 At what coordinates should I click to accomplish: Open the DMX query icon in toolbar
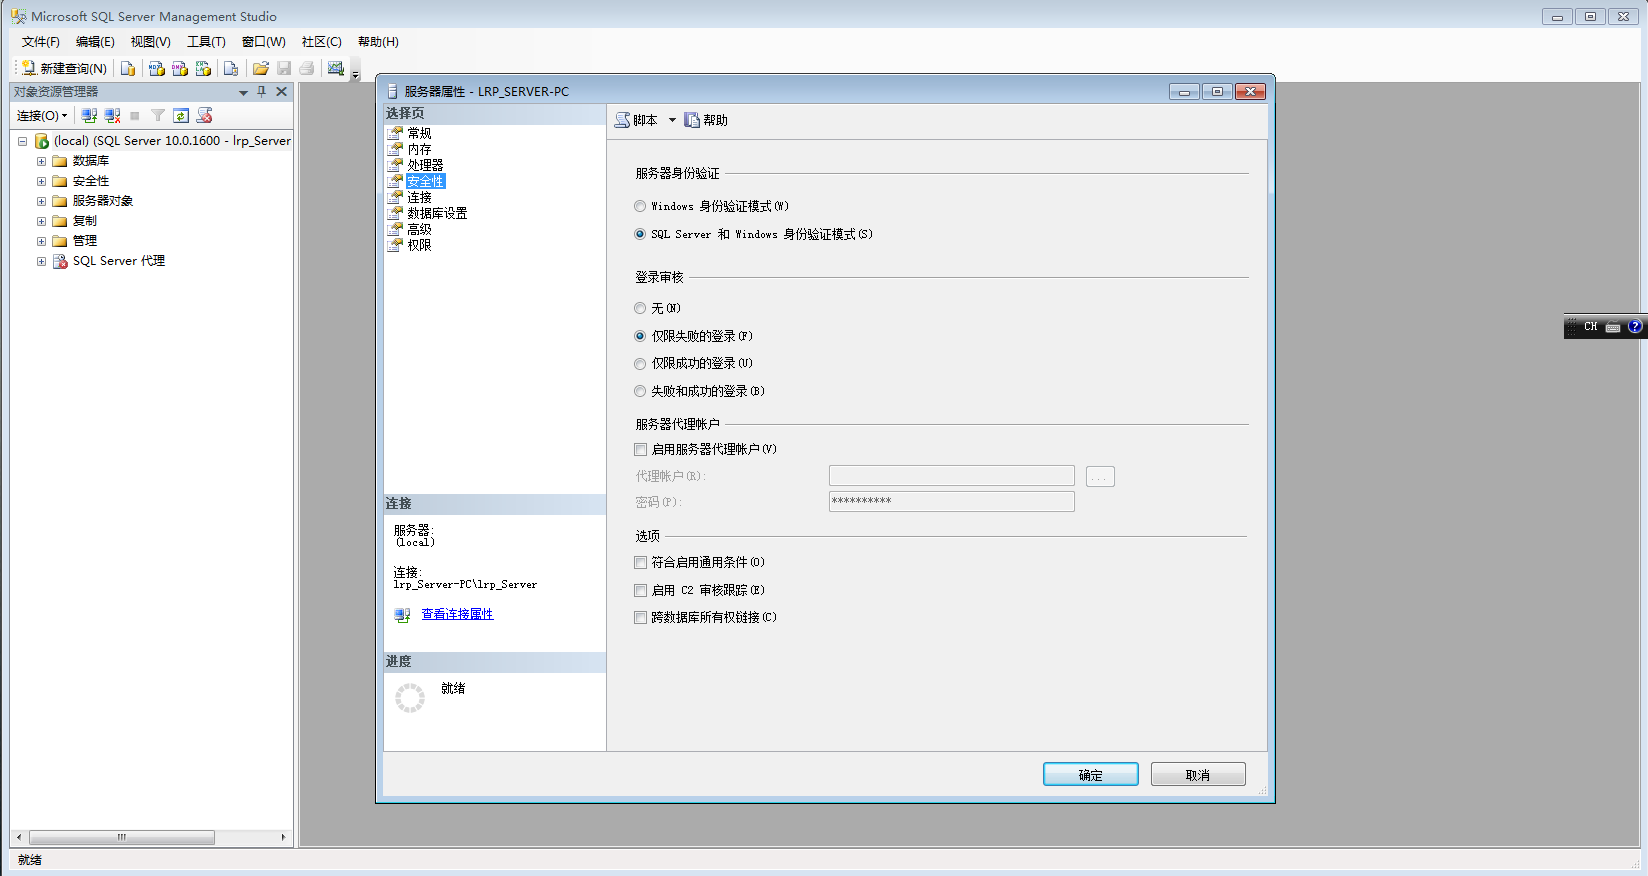(180, 68)
